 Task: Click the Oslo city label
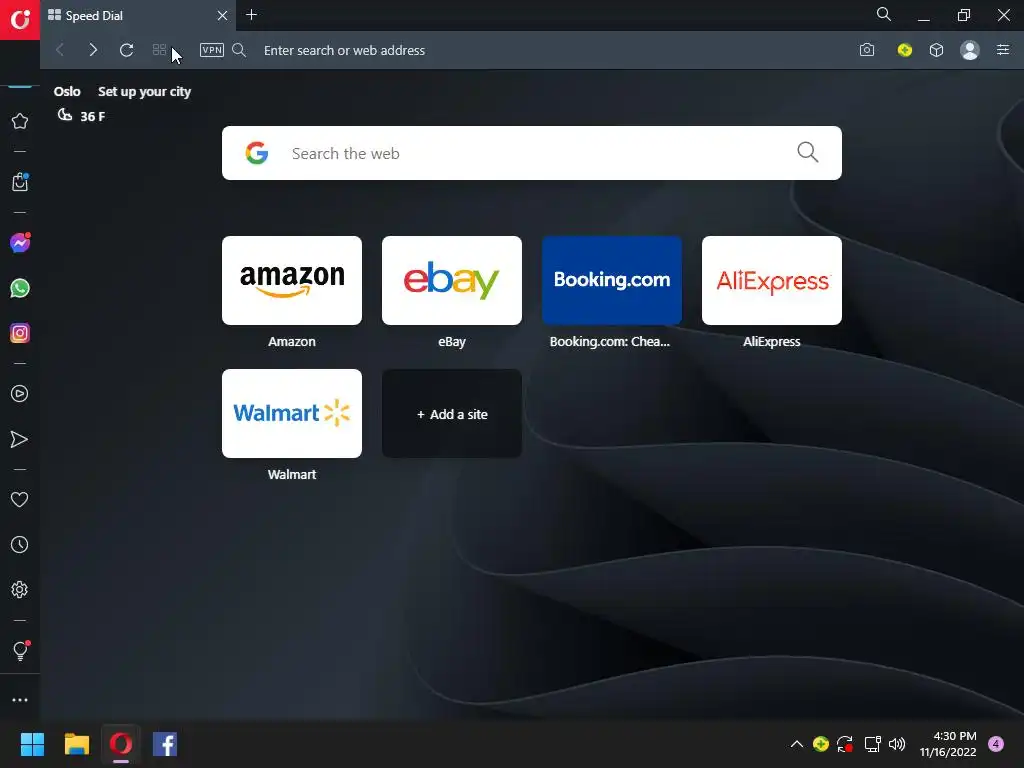(x=67, y=91)
